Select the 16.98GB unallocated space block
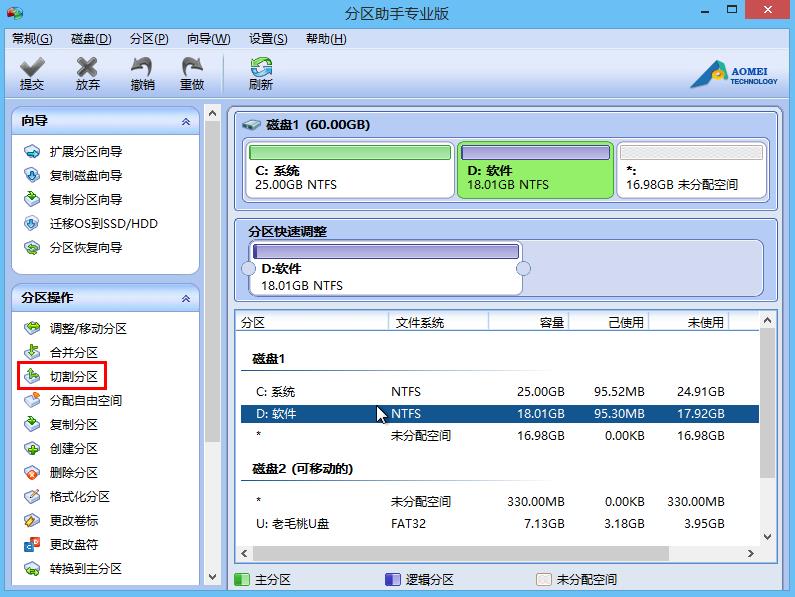 click(x=692, y=170)
